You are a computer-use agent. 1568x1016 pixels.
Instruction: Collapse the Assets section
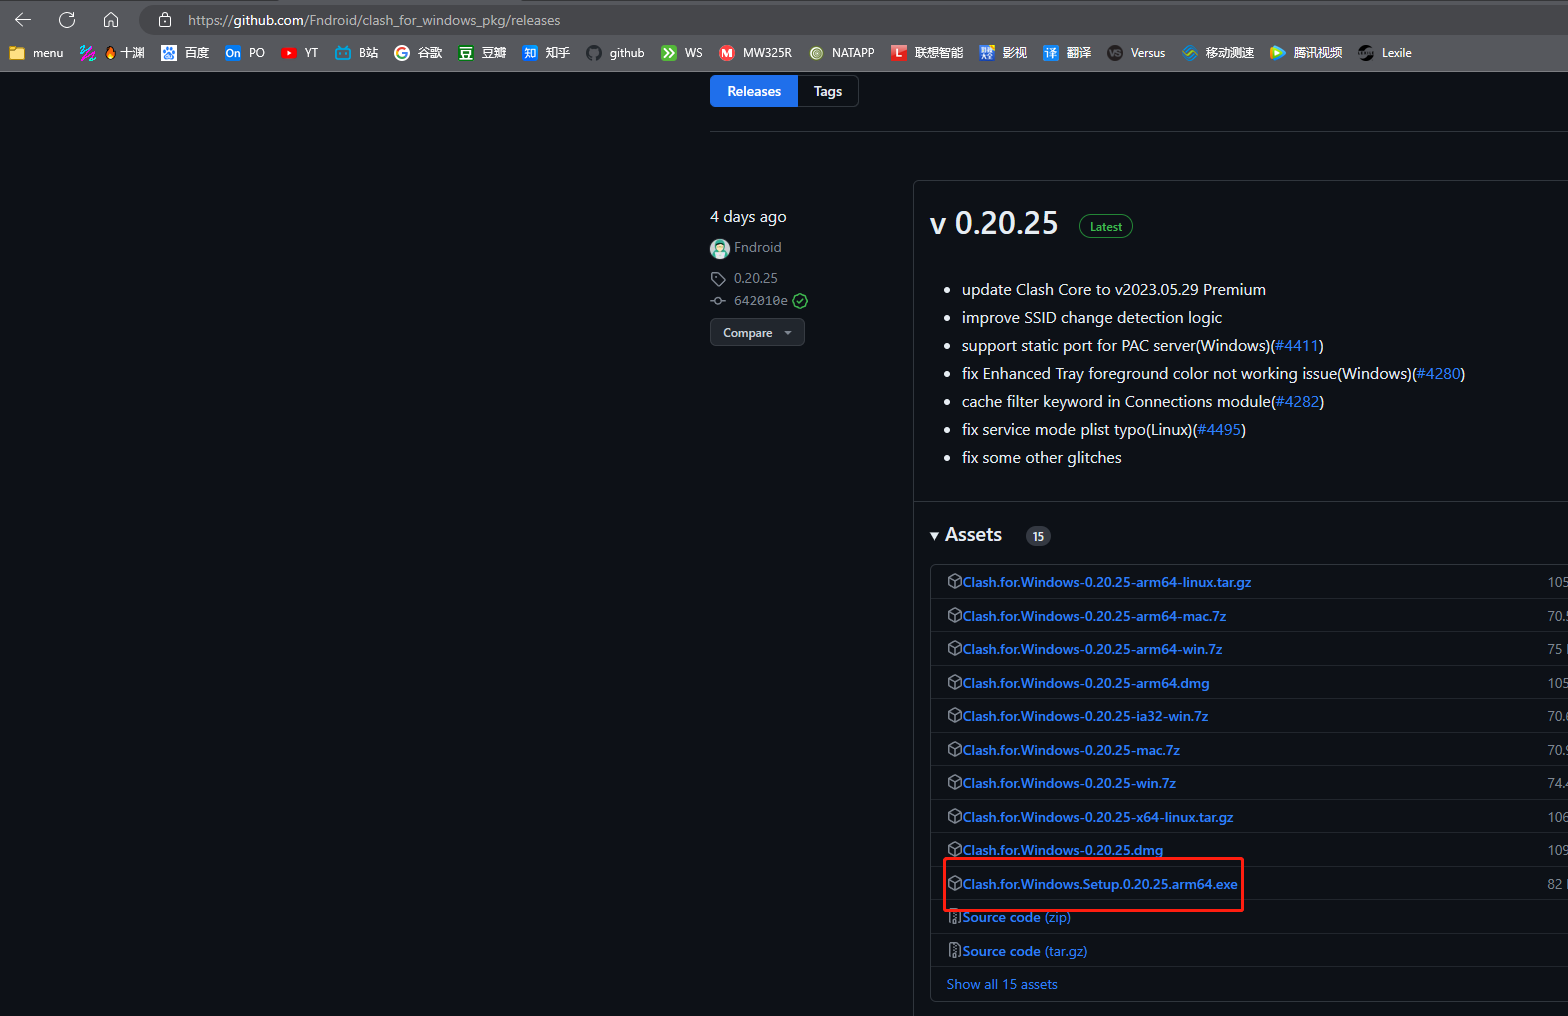[x=966, y=535]
